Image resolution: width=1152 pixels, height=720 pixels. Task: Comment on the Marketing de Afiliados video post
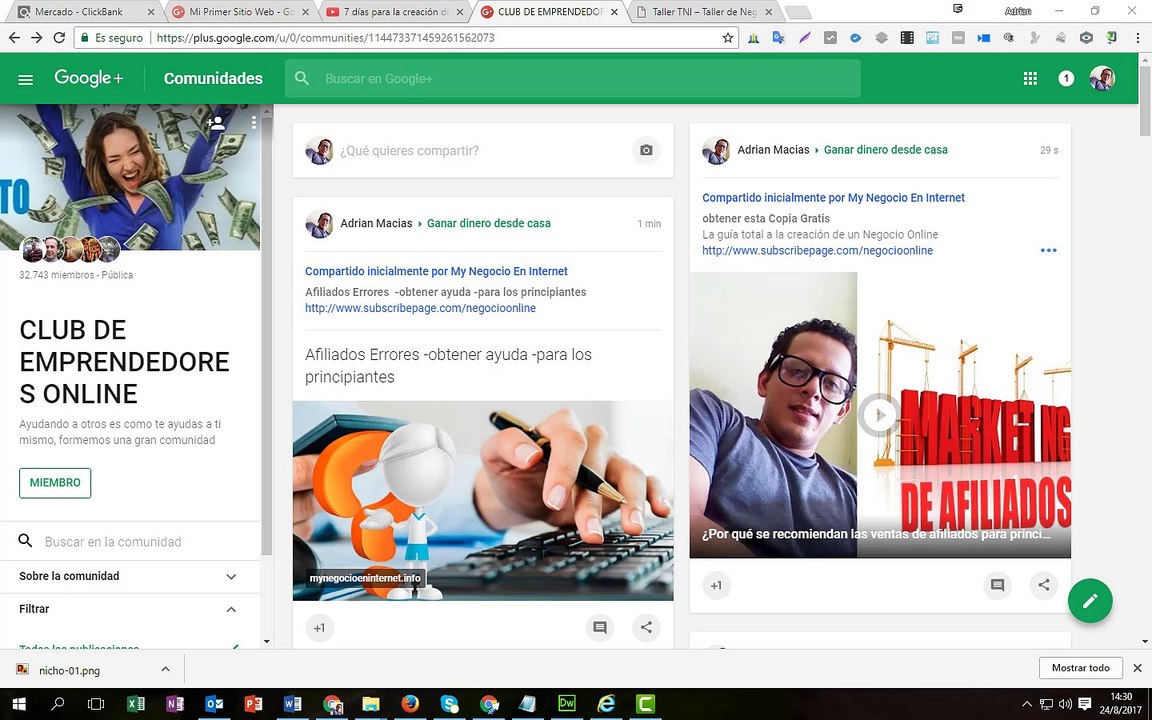(x=997, y=585)
